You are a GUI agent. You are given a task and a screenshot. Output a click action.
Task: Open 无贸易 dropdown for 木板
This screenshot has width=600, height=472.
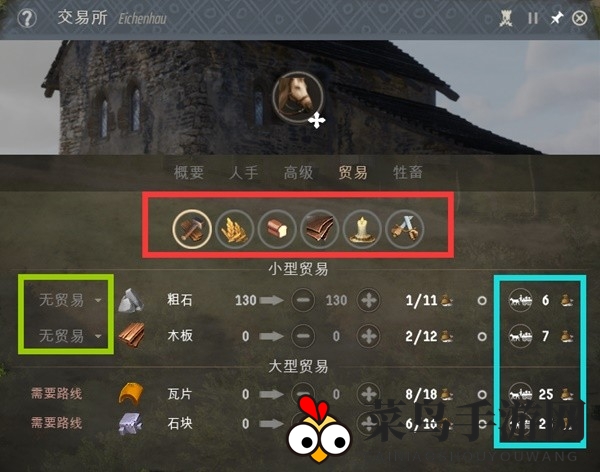point(70,336)
